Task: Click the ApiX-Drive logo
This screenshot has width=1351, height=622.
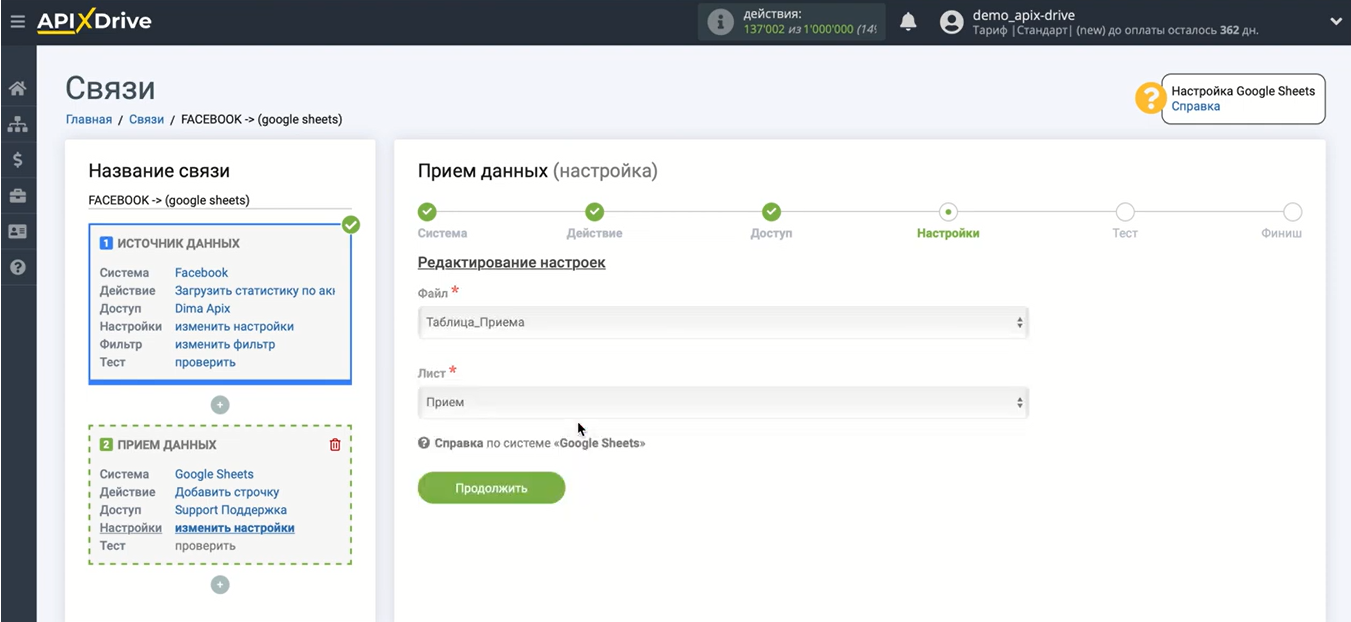Action: [x=95, y=21]
